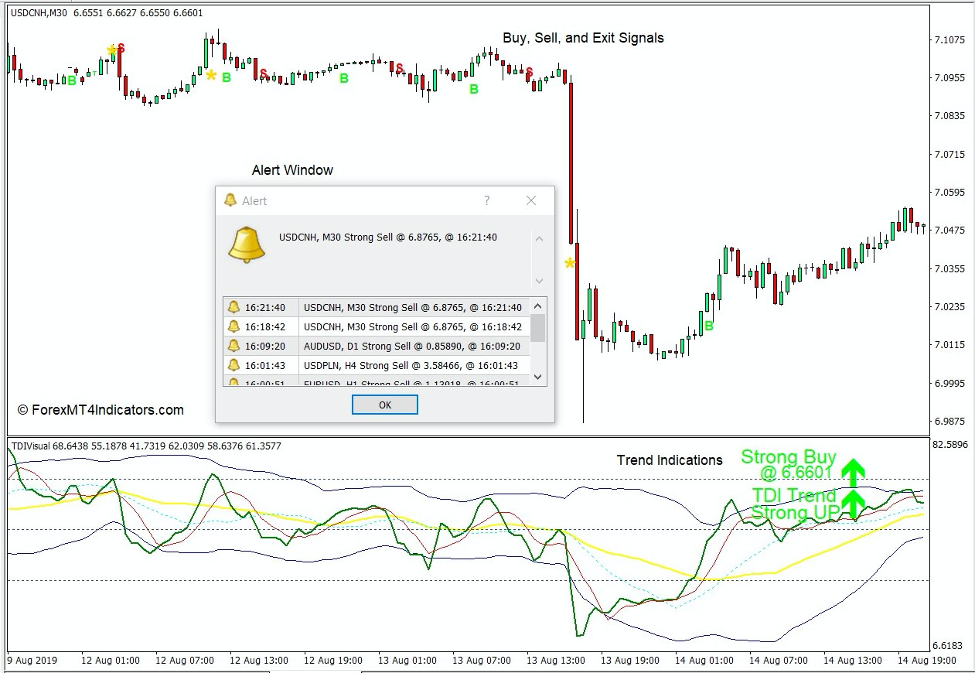Click the bell icon beside the 16:21:40 alert
This screenshot has height=675, width=977.
[234, 306]
